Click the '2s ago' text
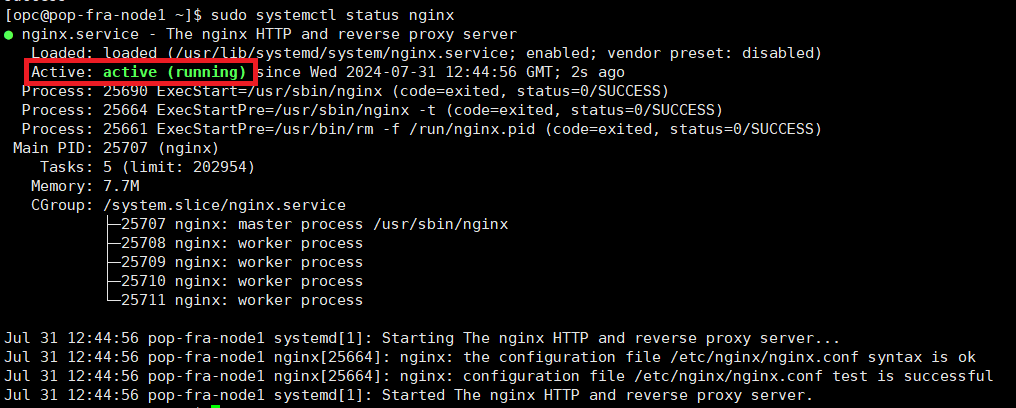The image size is (1016, 408). (x=597, y=72)
